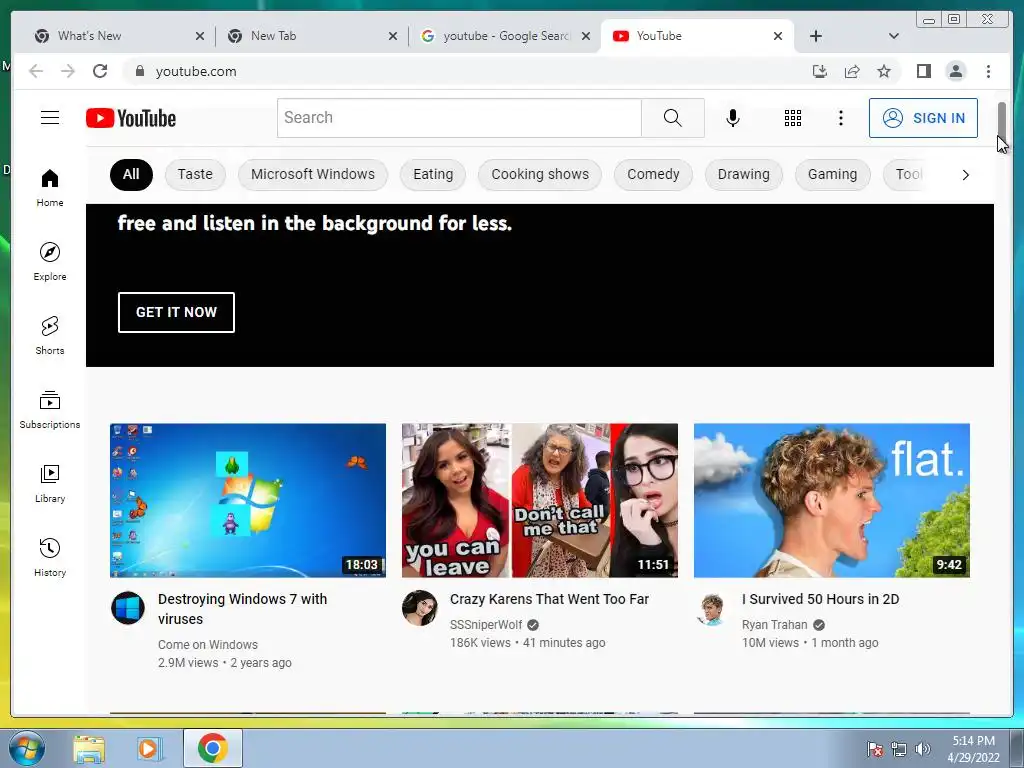Select the Eating category chip

[433, 174]
